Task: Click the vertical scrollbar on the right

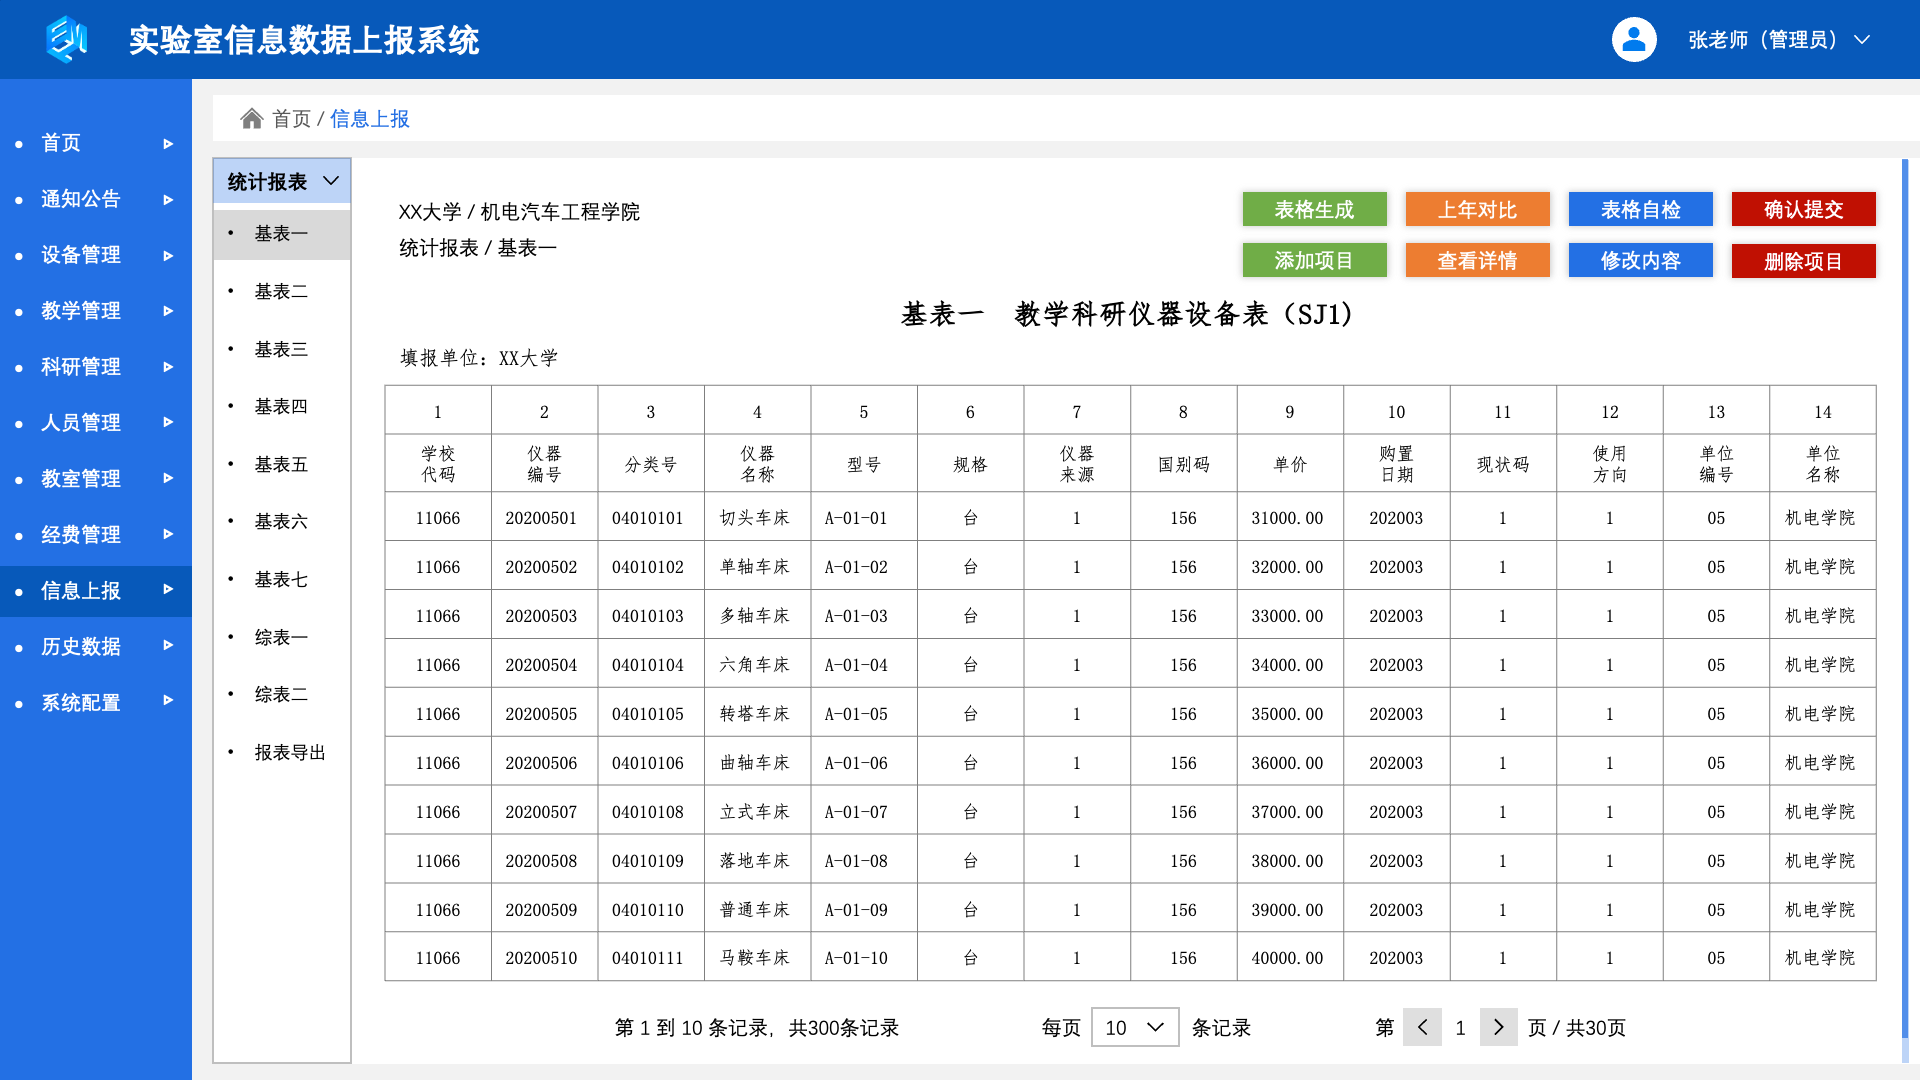Action: [x=1904, y=600]
